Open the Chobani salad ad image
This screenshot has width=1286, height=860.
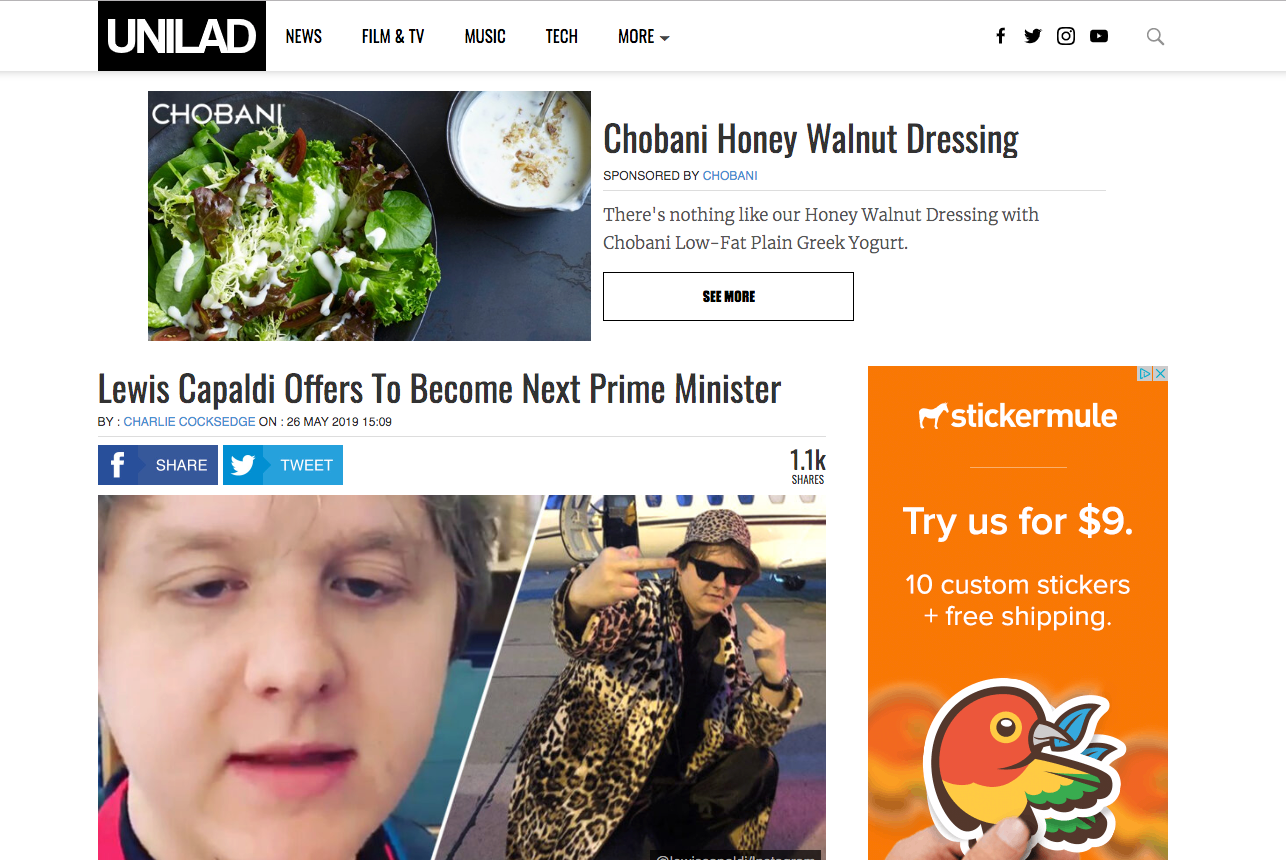(369, 216)
